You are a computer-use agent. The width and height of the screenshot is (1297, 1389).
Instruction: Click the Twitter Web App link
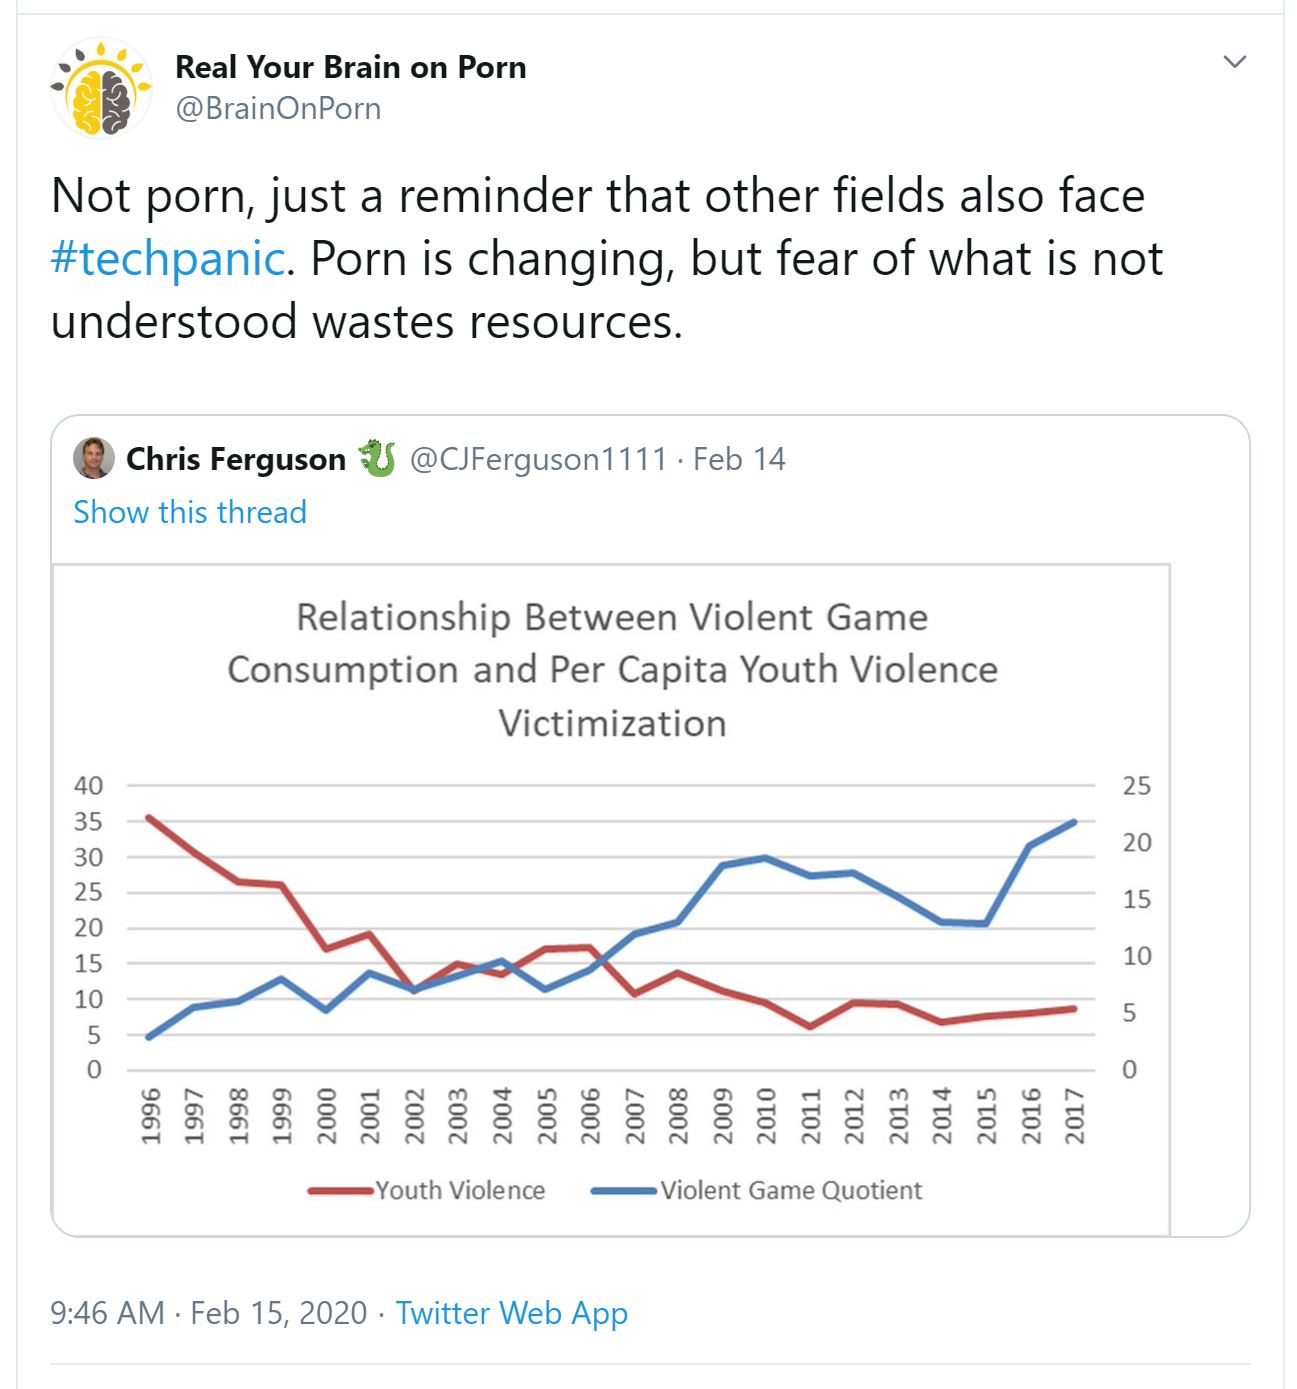[x=512, y=1313]
